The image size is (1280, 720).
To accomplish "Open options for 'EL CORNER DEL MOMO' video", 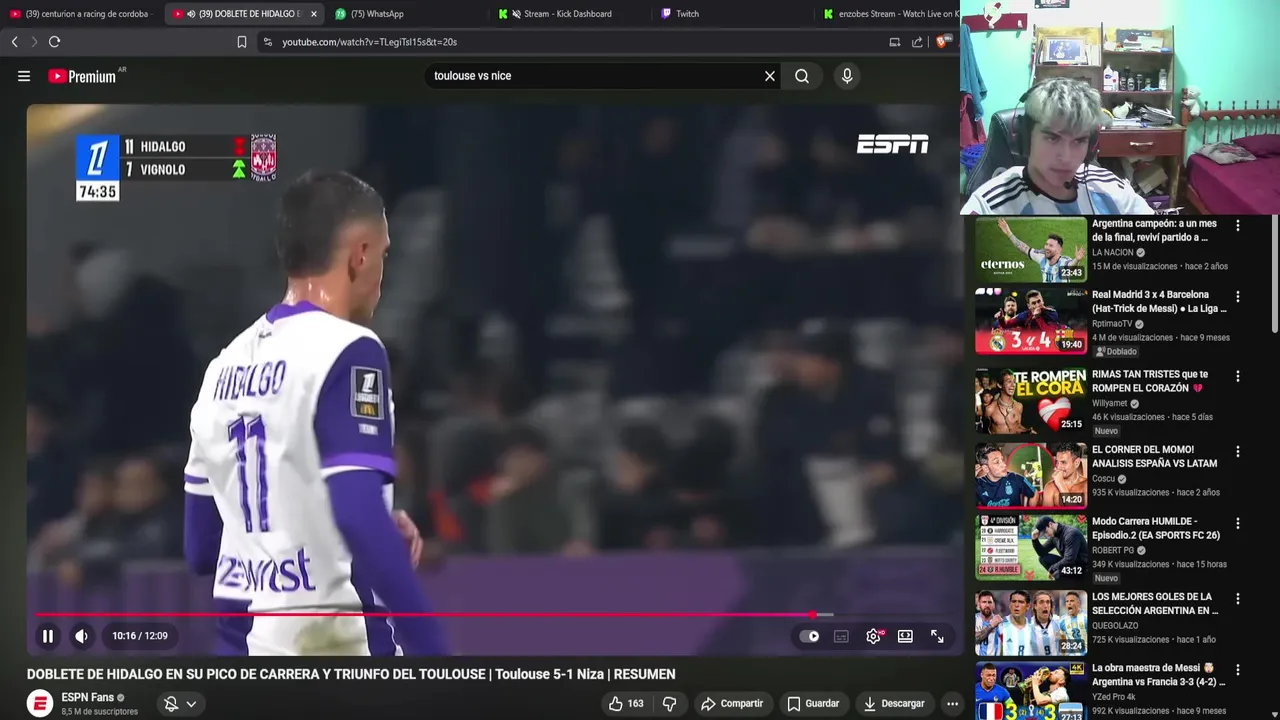I will pos(1238,452).
